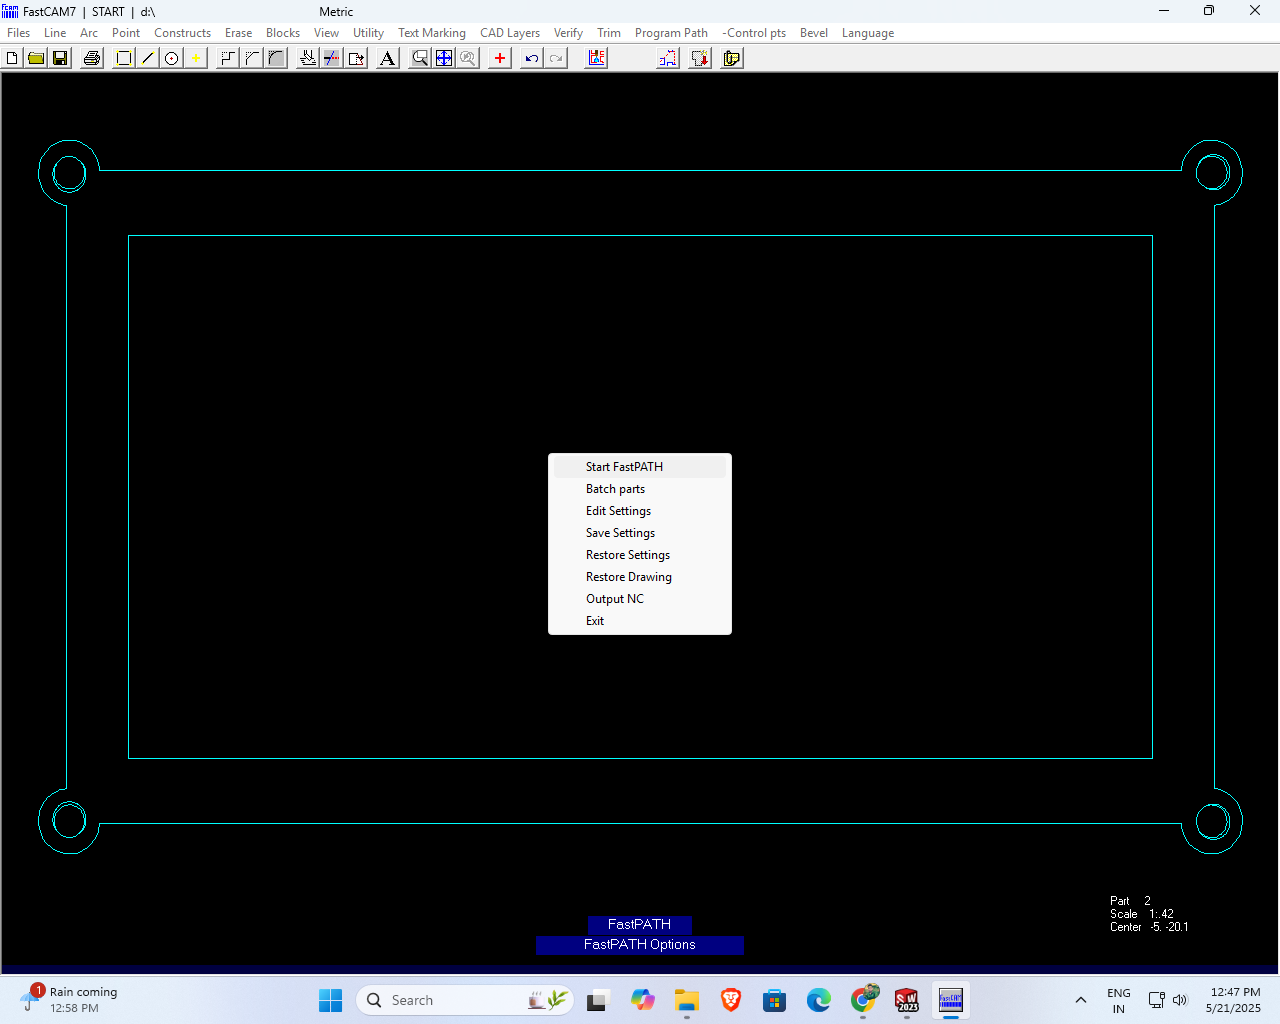
Task: Click the Redo arrow icon
Action: (x=556, y=58)
